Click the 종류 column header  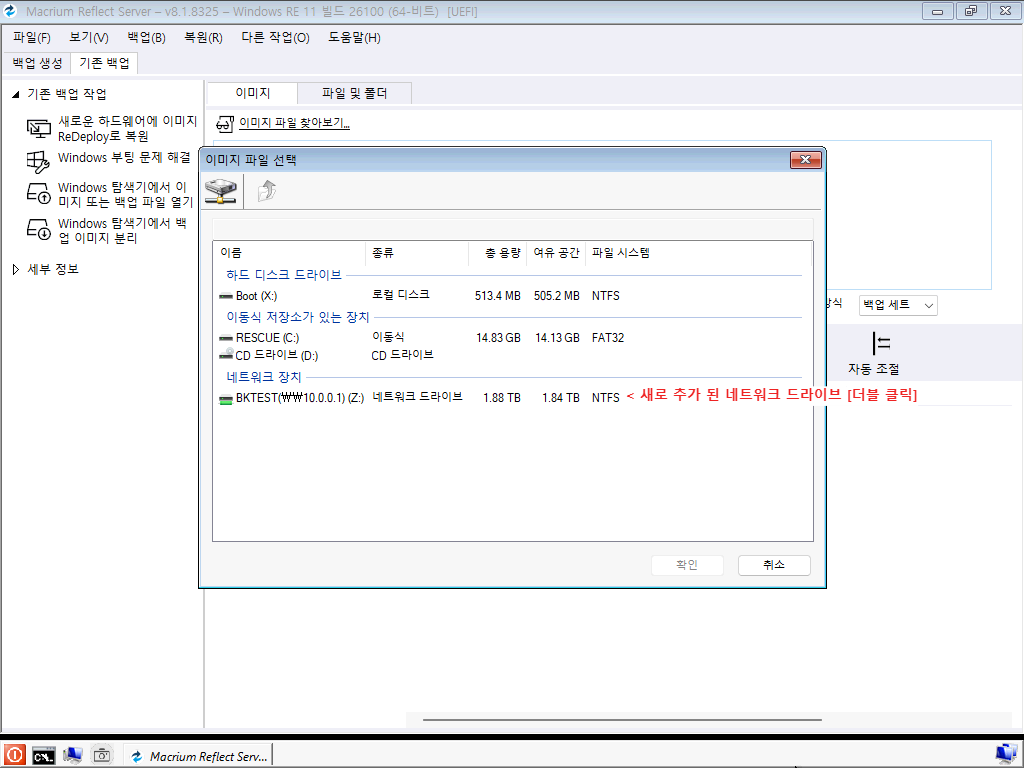[417, 253]
